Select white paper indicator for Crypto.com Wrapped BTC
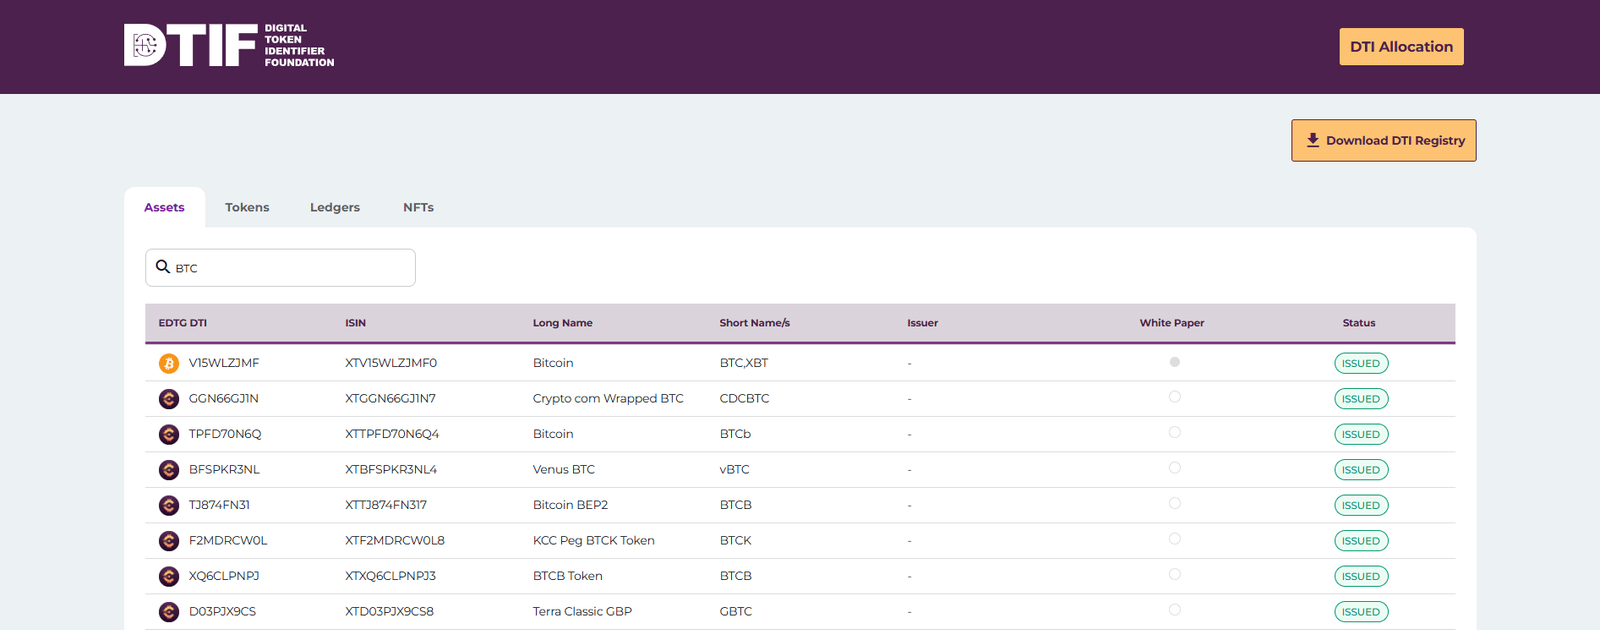 [1174, 397]
